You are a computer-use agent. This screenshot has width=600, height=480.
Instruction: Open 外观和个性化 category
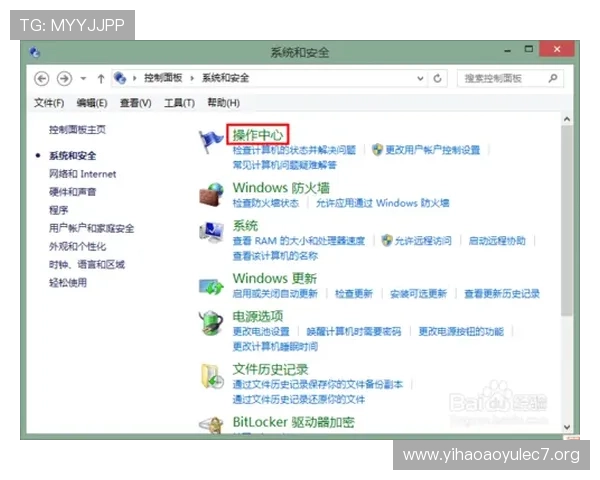point(78,246)
